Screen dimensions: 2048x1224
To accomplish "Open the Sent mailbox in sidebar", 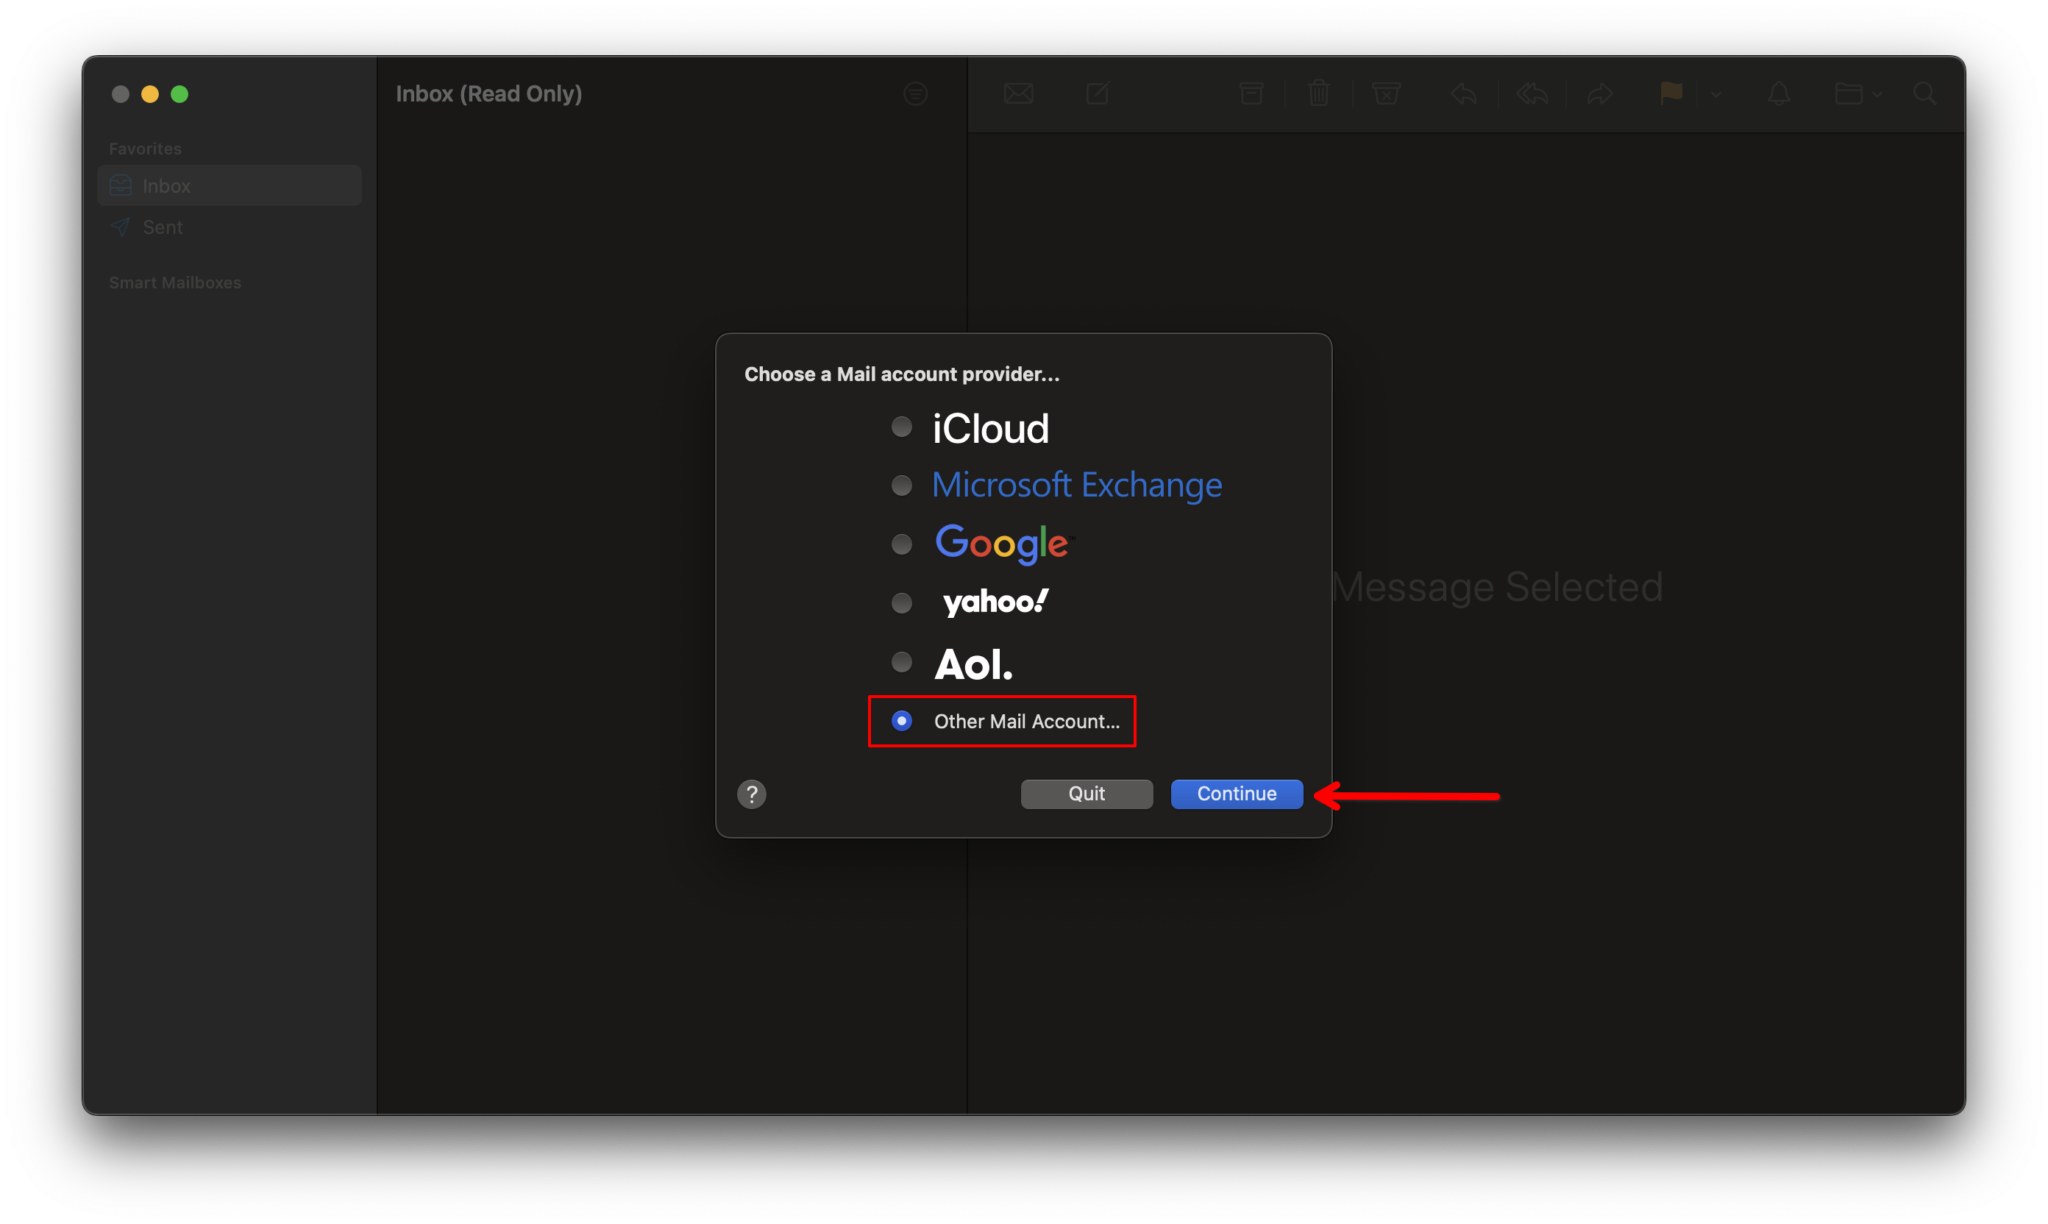I will (230, 227).
